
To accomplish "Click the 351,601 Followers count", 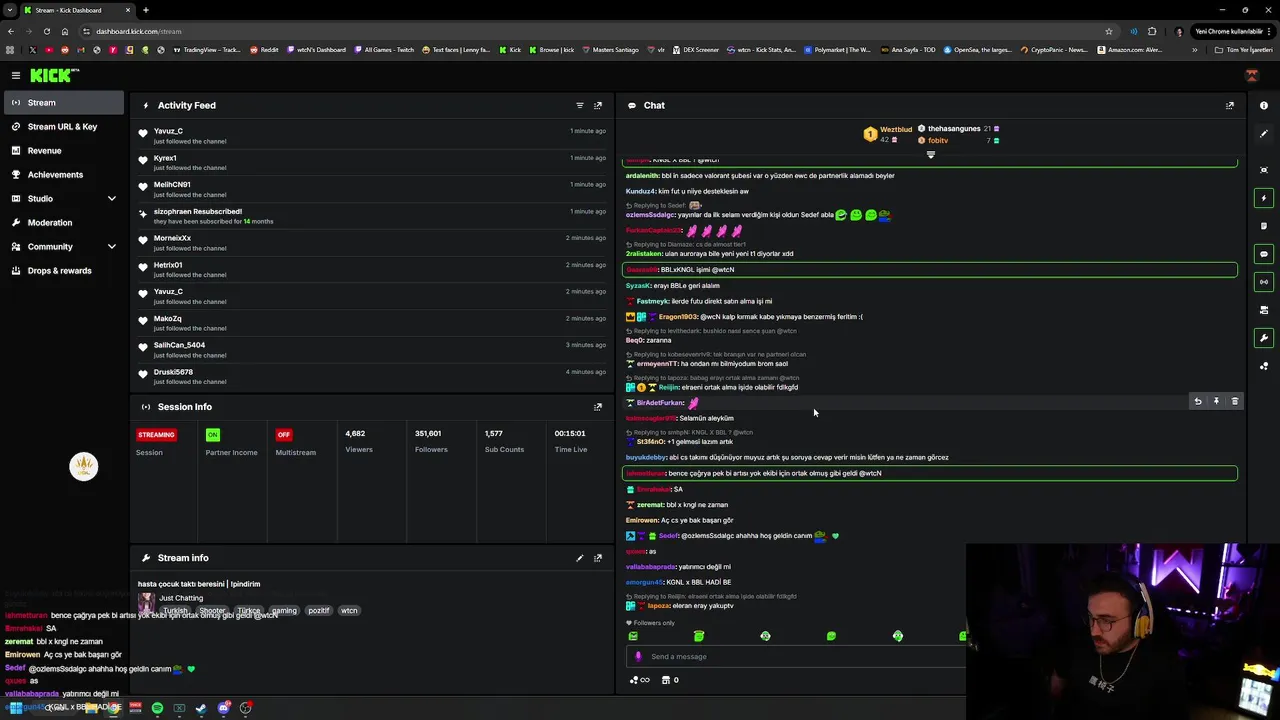I will pos(428,434).
